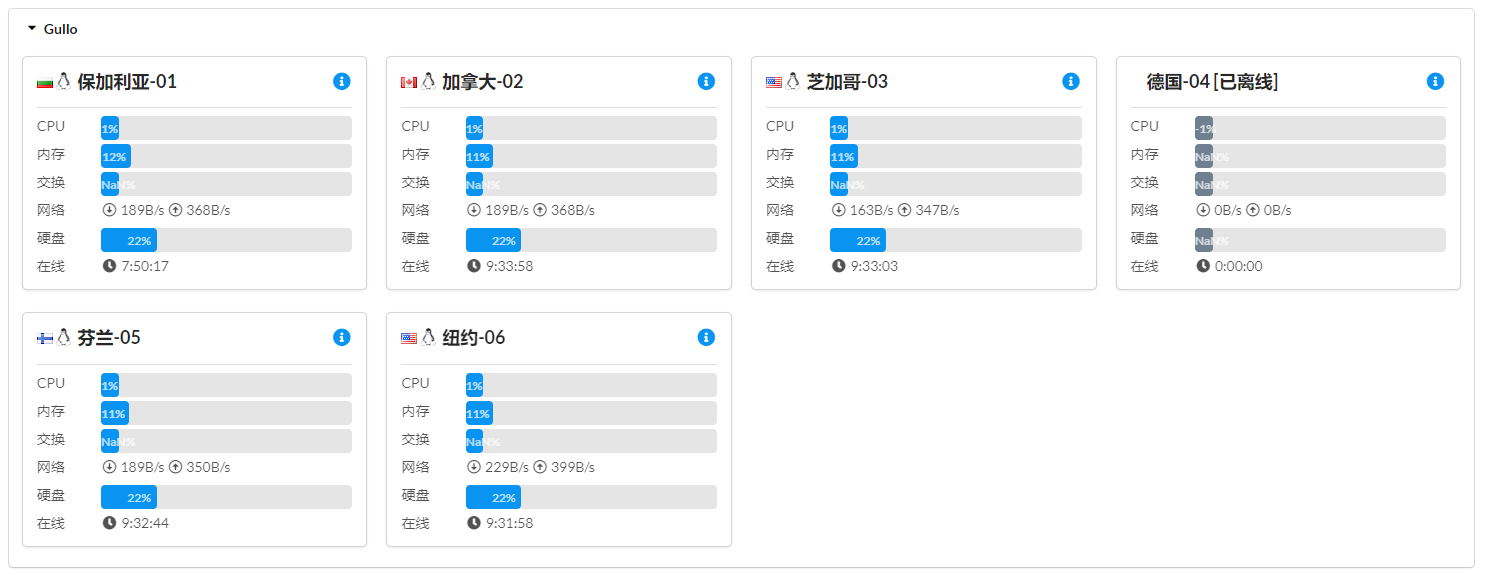Screen dimensions: 1491x575
Task: Click the Linux penguin icon on 芝加哥-03
Action: coord(793,81)
